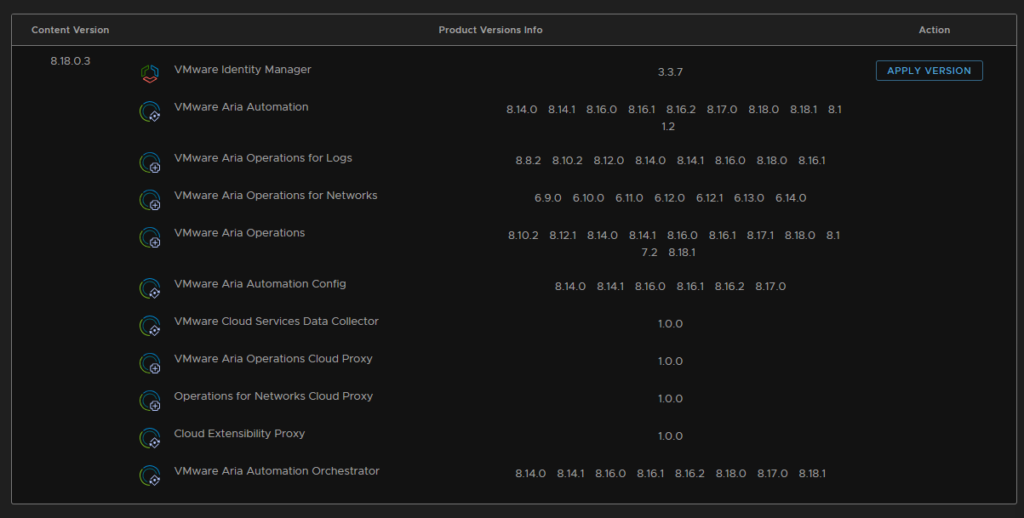Click the VMware Cloud Services Data Collector label

[x=276, y=321]
